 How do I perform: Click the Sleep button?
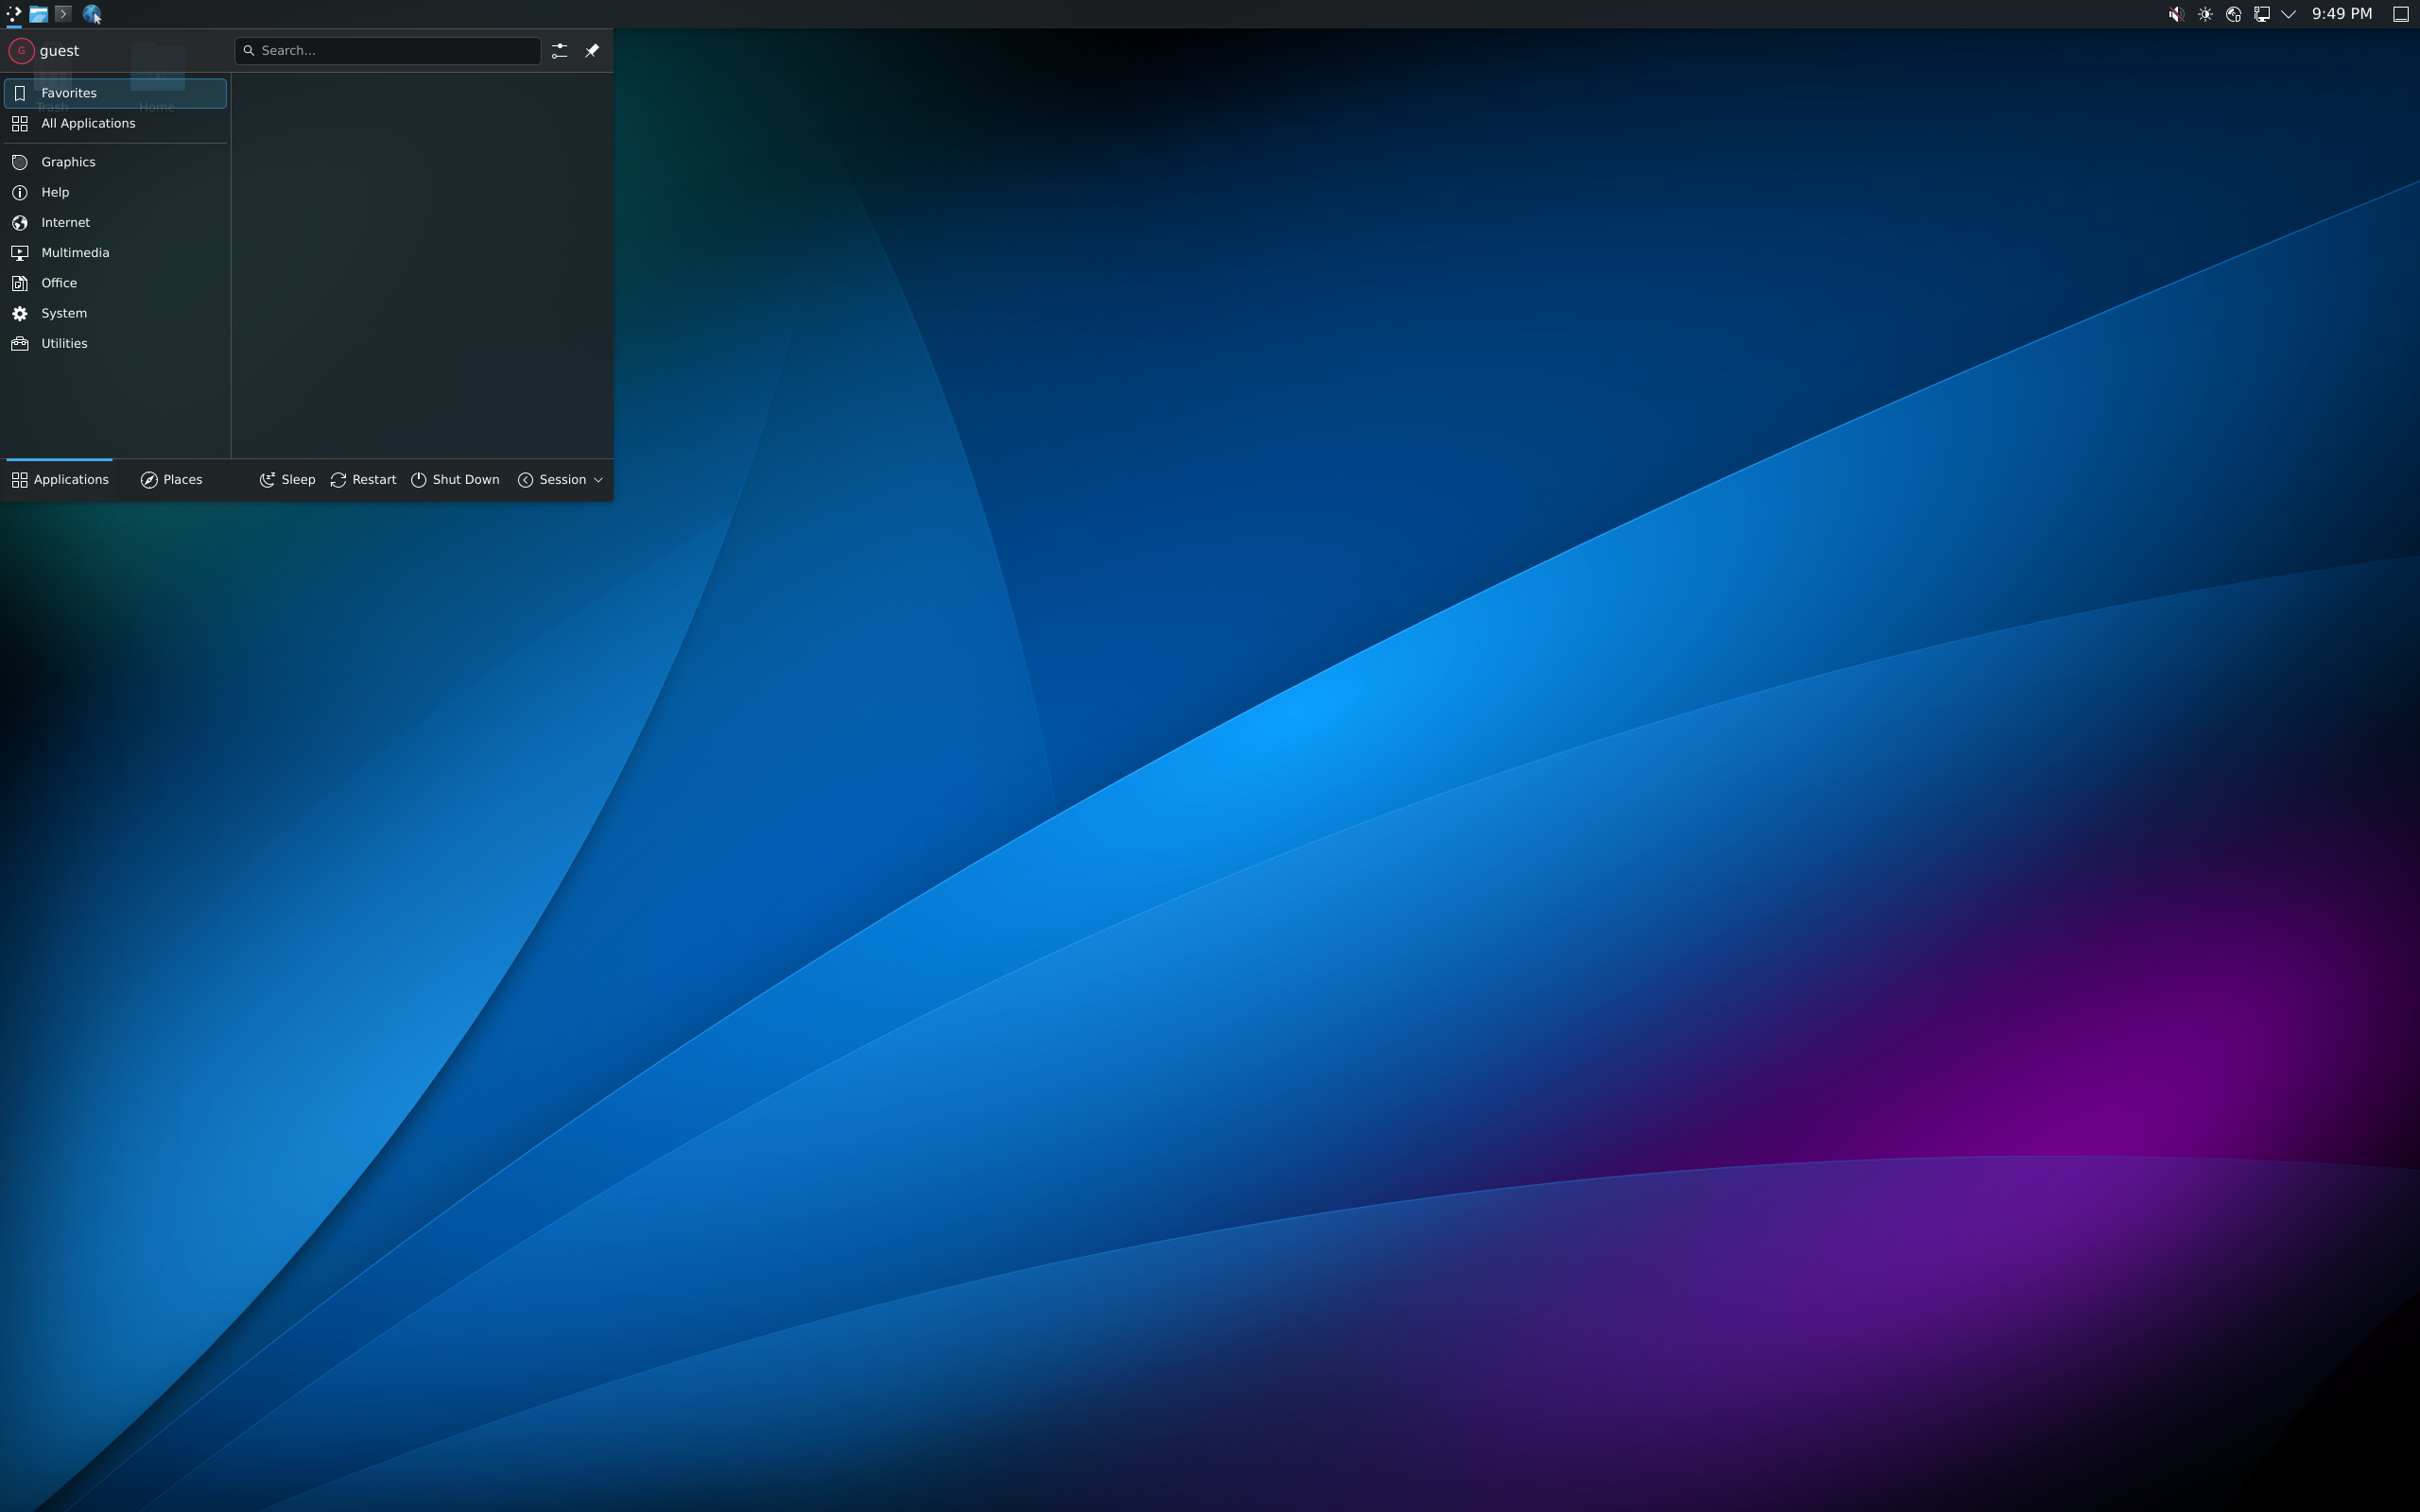click(x=288, y=480)
